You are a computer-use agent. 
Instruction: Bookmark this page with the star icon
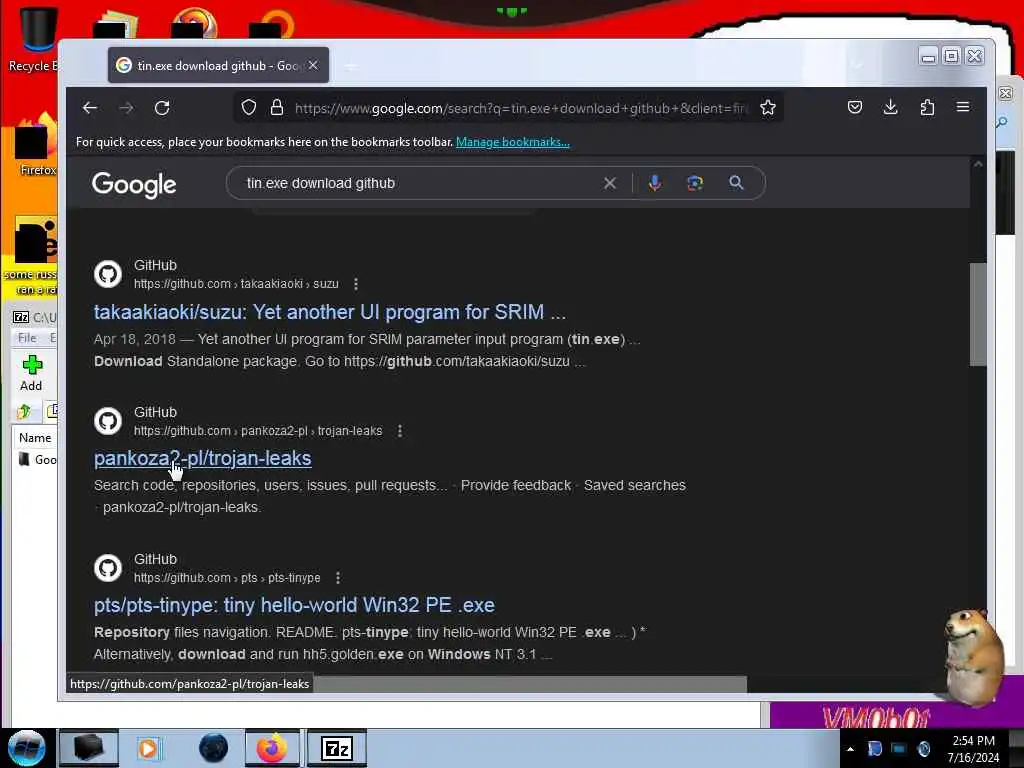click(768, 107)
